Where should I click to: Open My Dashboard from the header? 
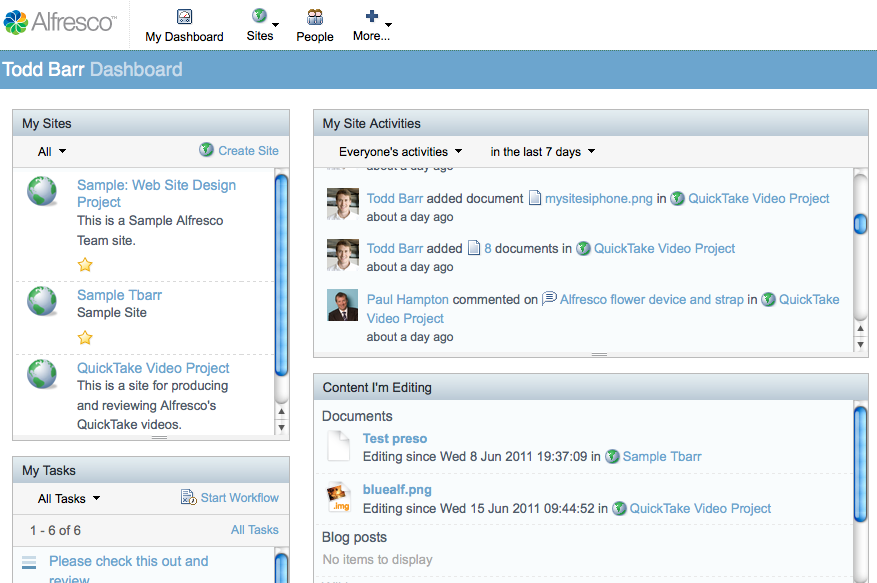pyautogui.click(x=184, y=26)
